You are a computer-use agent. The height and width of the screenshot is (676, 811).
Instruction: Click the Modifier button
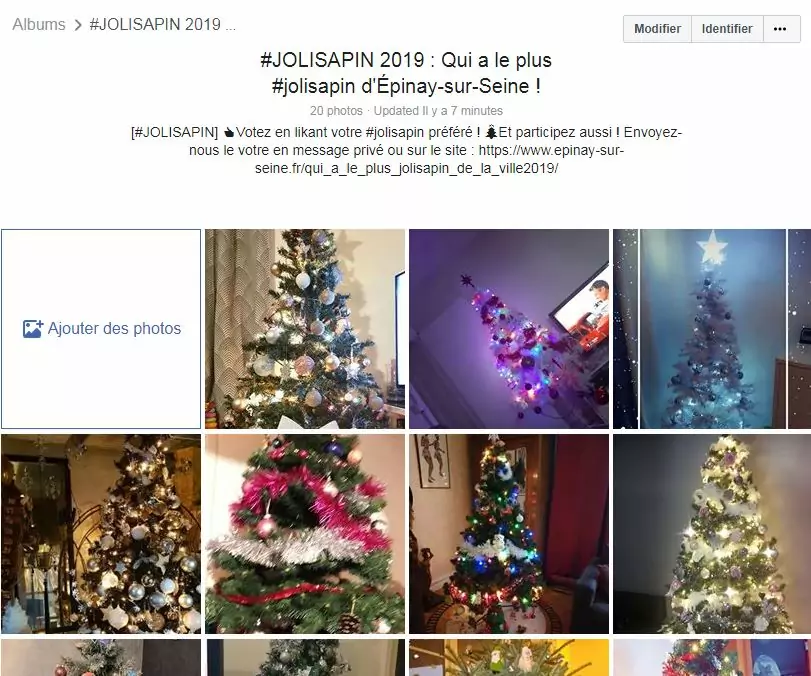click(x=657, y=29)
